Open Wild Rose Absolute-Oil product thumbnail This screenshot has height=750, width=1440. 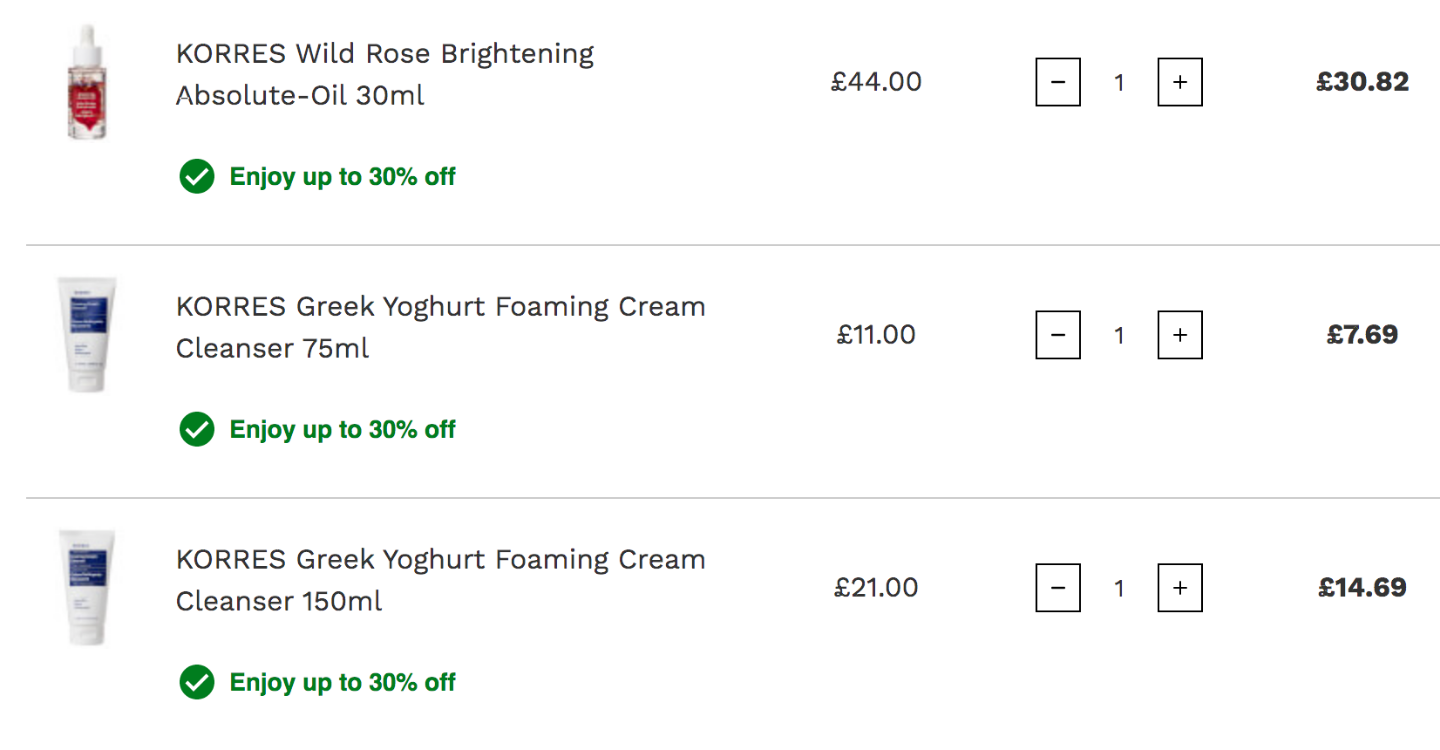(86, 82)
